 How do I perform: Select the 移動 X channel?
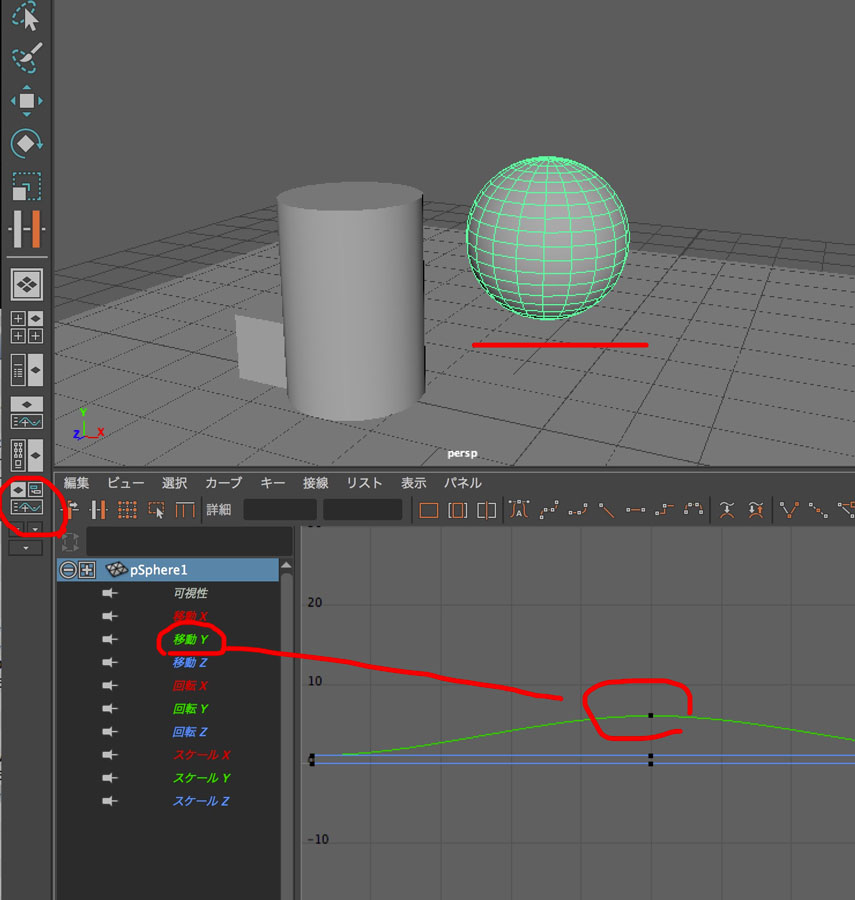click(x=191, y=616)
